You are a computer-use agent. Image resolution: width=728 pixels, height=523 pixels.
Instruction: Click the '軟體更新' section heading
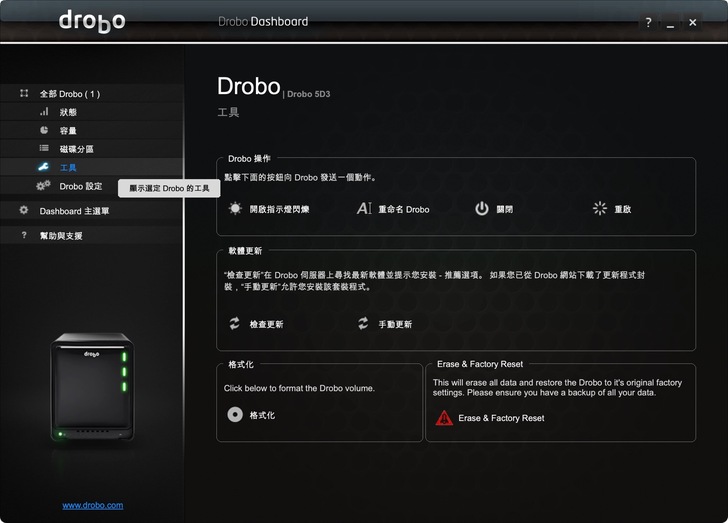pos(245,251)
